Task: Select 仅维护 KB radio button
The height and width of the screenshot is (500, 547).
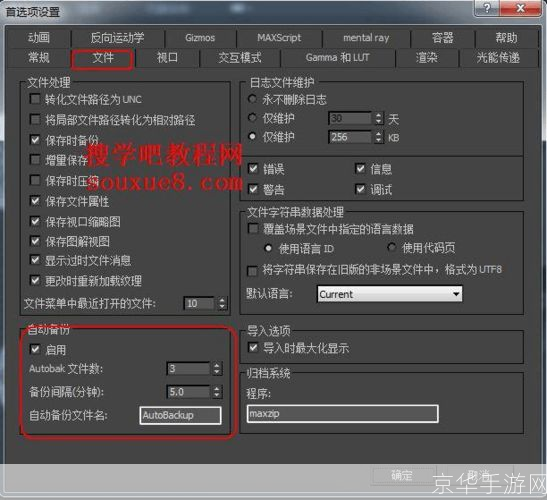Action: (x=252, y=137)
